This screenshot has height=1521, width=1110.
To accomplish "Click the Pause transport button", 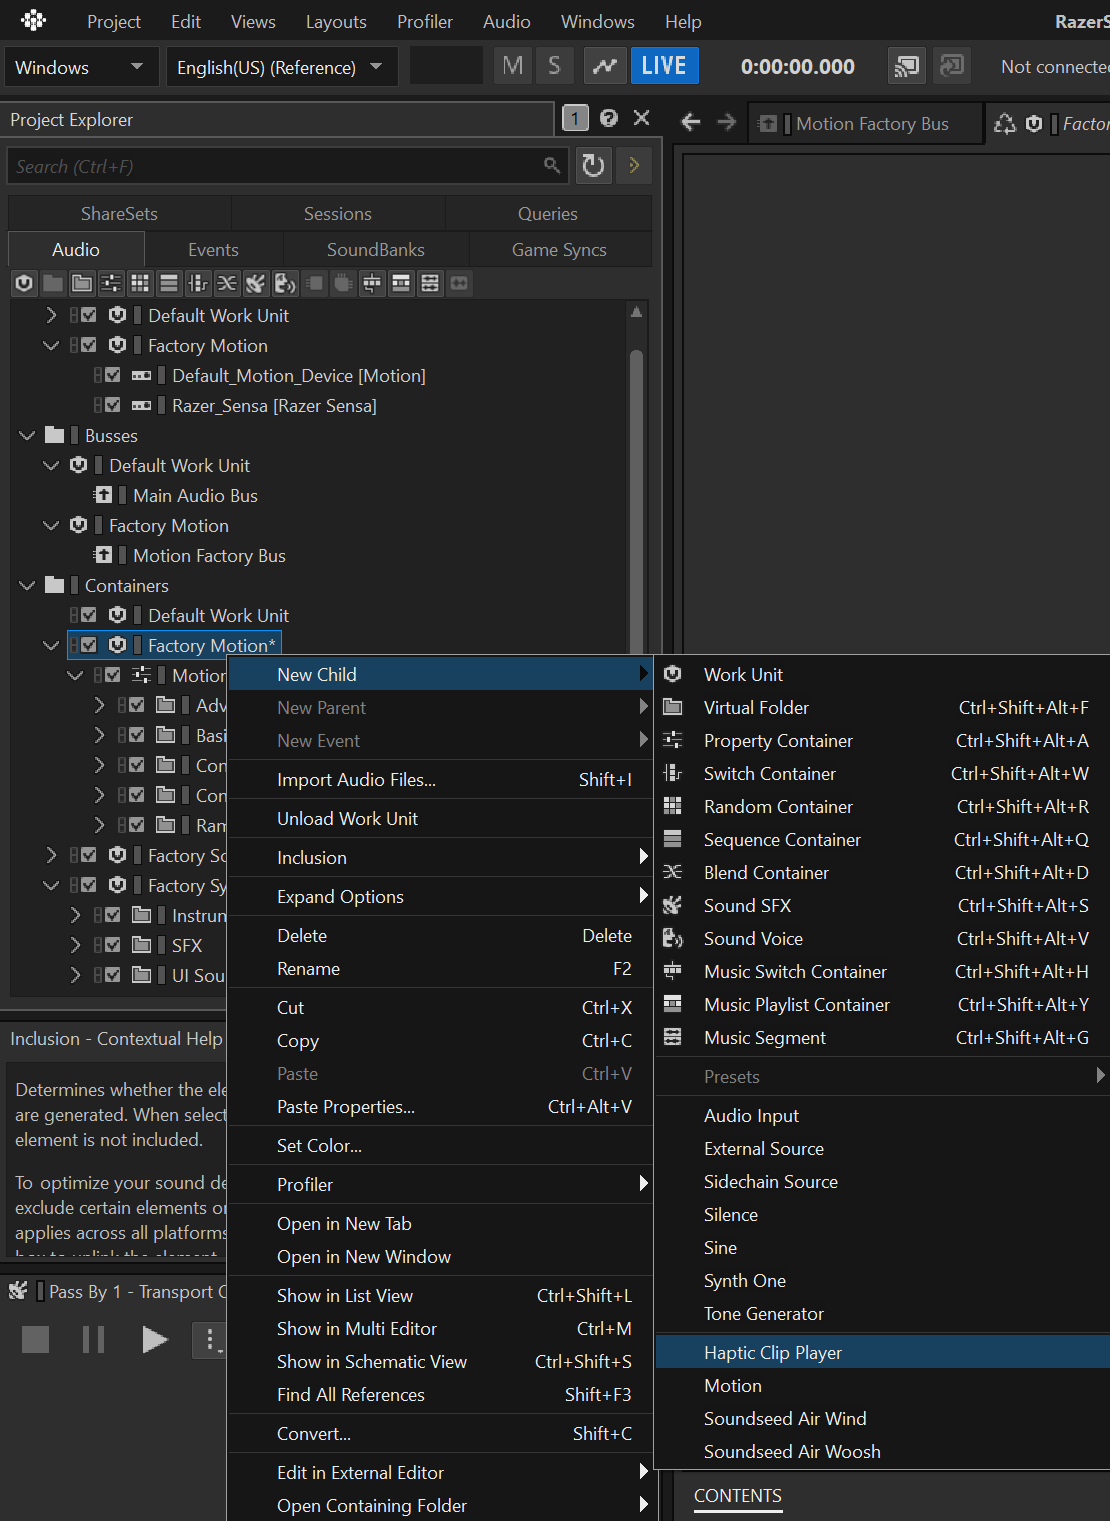I will pyautogui.click(x=93, y=1339).
